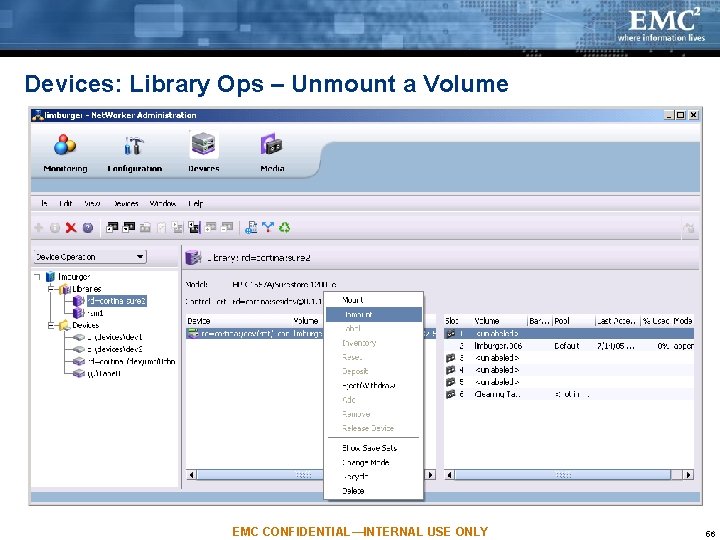Open the Configuration view

coord(134,154)
